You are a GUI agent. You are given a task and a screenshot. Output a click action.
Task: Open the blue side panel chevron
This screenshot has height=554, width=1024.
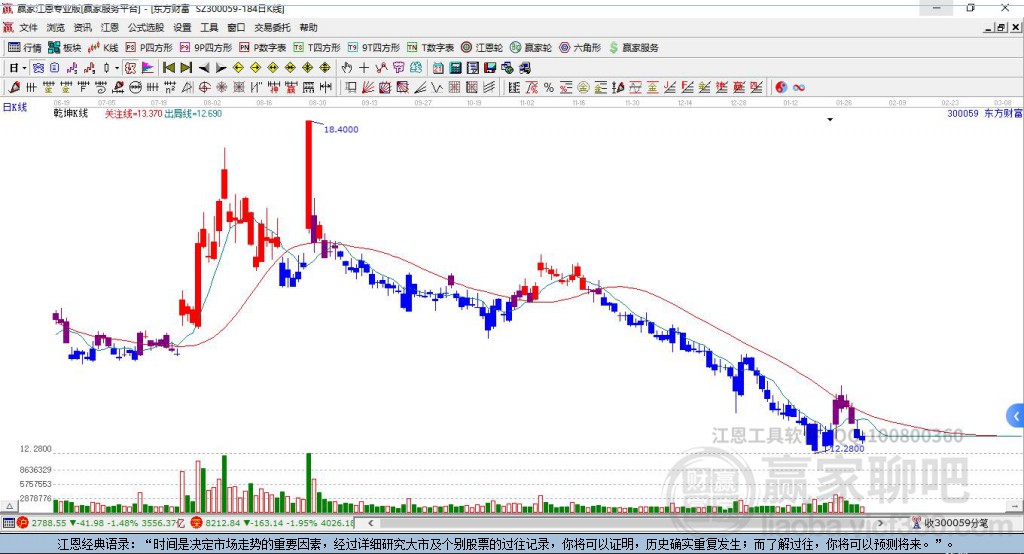(x=1016, y=416)
